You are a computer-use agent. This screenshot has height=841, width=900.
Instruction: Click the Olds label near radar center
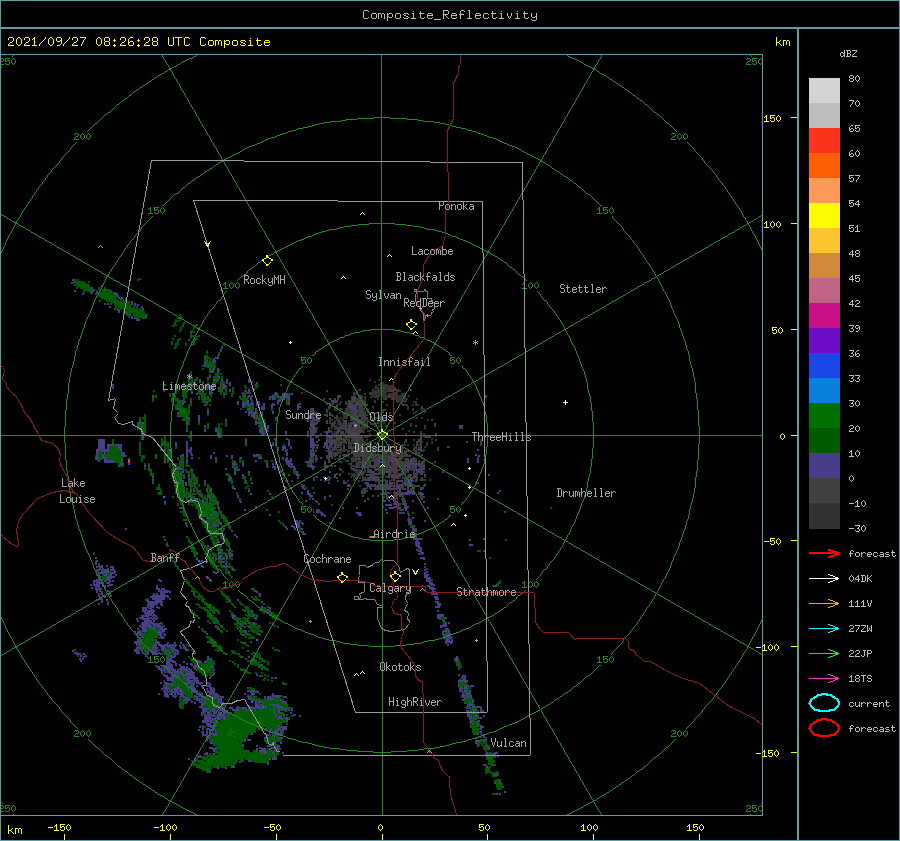pos(381,416)
